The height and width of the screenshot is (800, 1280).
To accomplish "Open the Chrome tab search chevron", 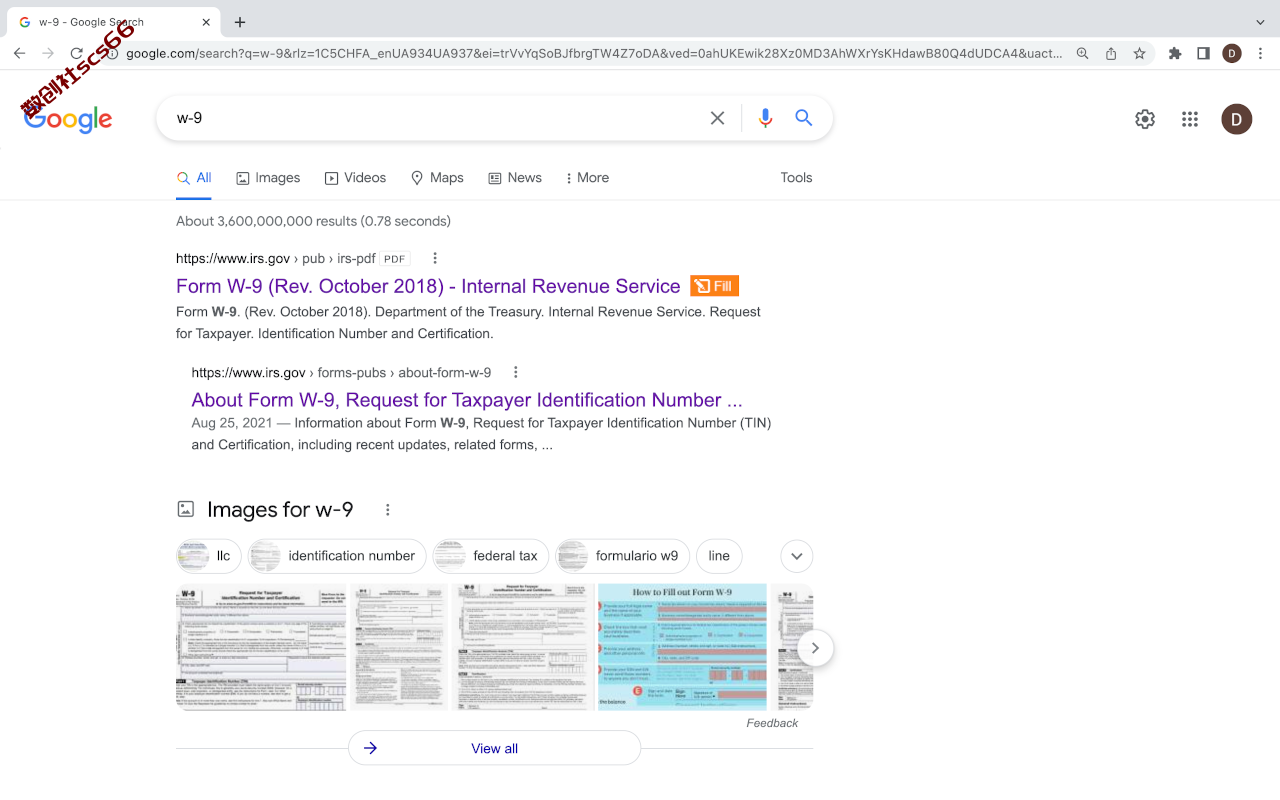I will pos(1260,22).
